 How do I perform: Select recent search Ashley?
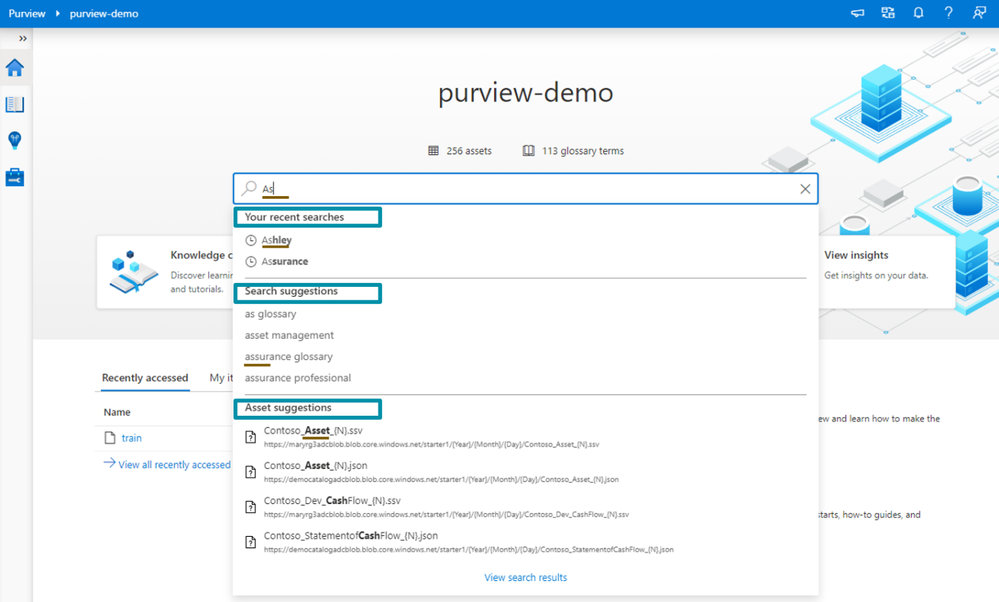point(276,240)
